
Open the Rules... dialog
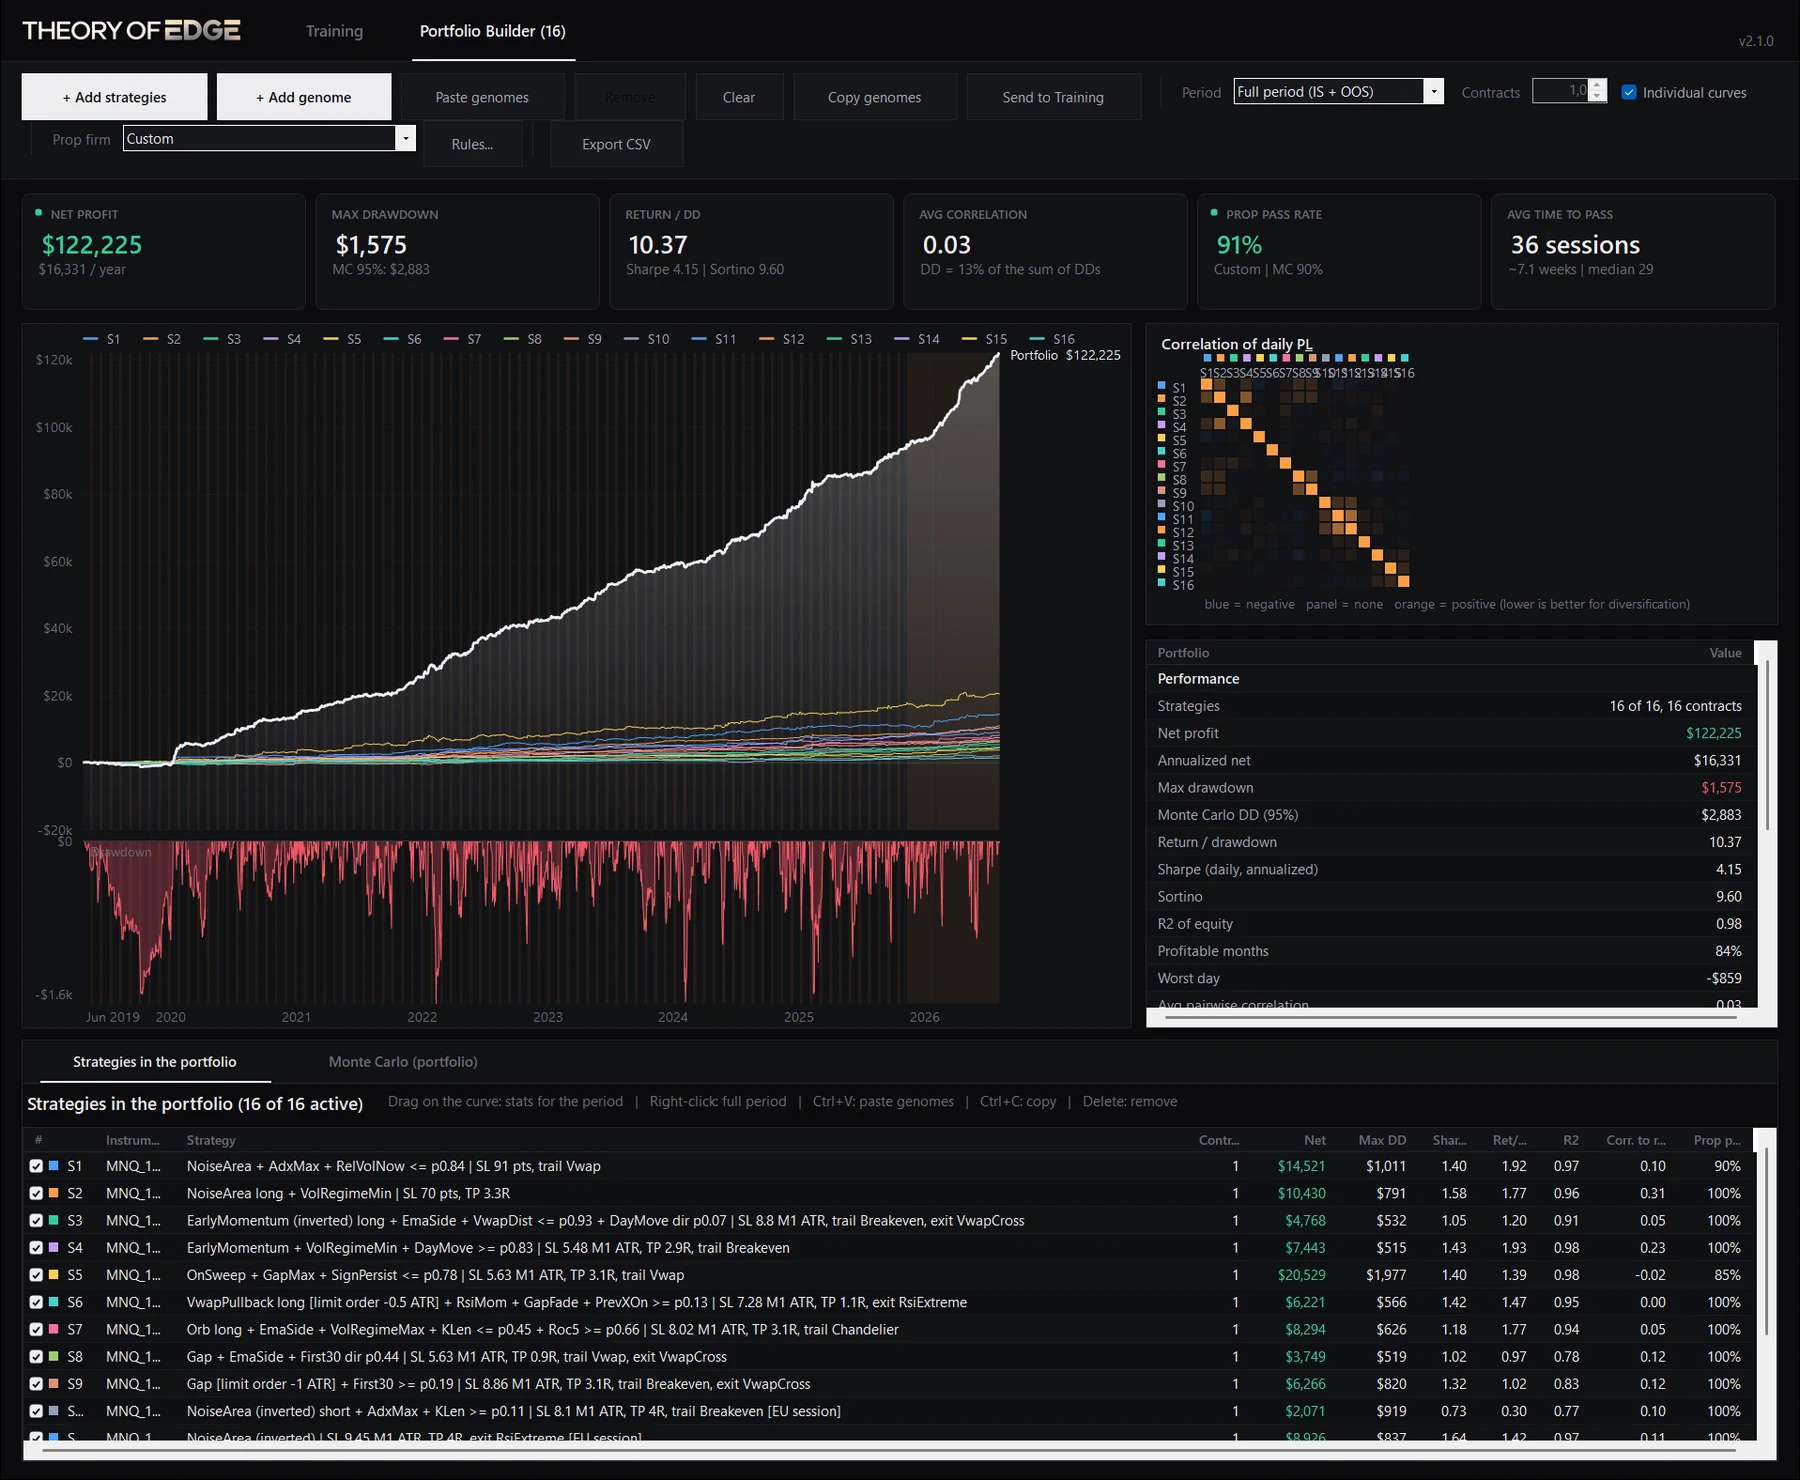(x=472, y=144)
